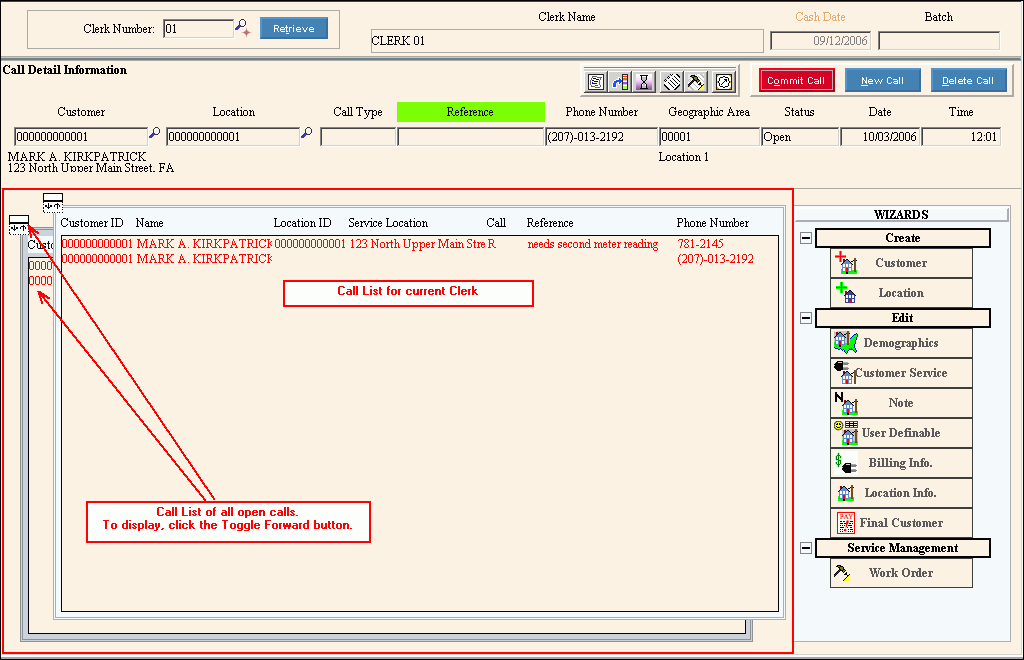The width and height of the screenshot is (1024, 660).
Task: Launch the Work Order wizard
Action: 900,573
